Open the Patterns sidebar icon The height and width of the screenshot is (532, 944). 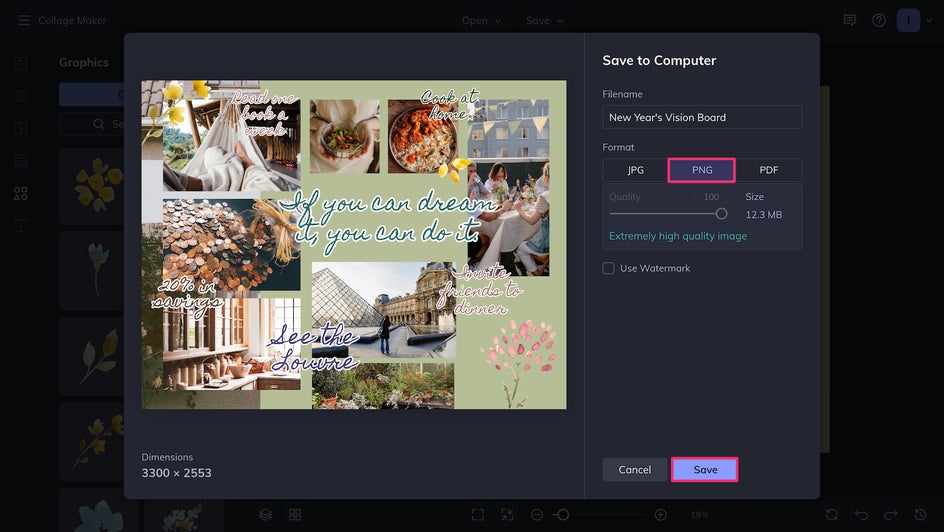20,161
